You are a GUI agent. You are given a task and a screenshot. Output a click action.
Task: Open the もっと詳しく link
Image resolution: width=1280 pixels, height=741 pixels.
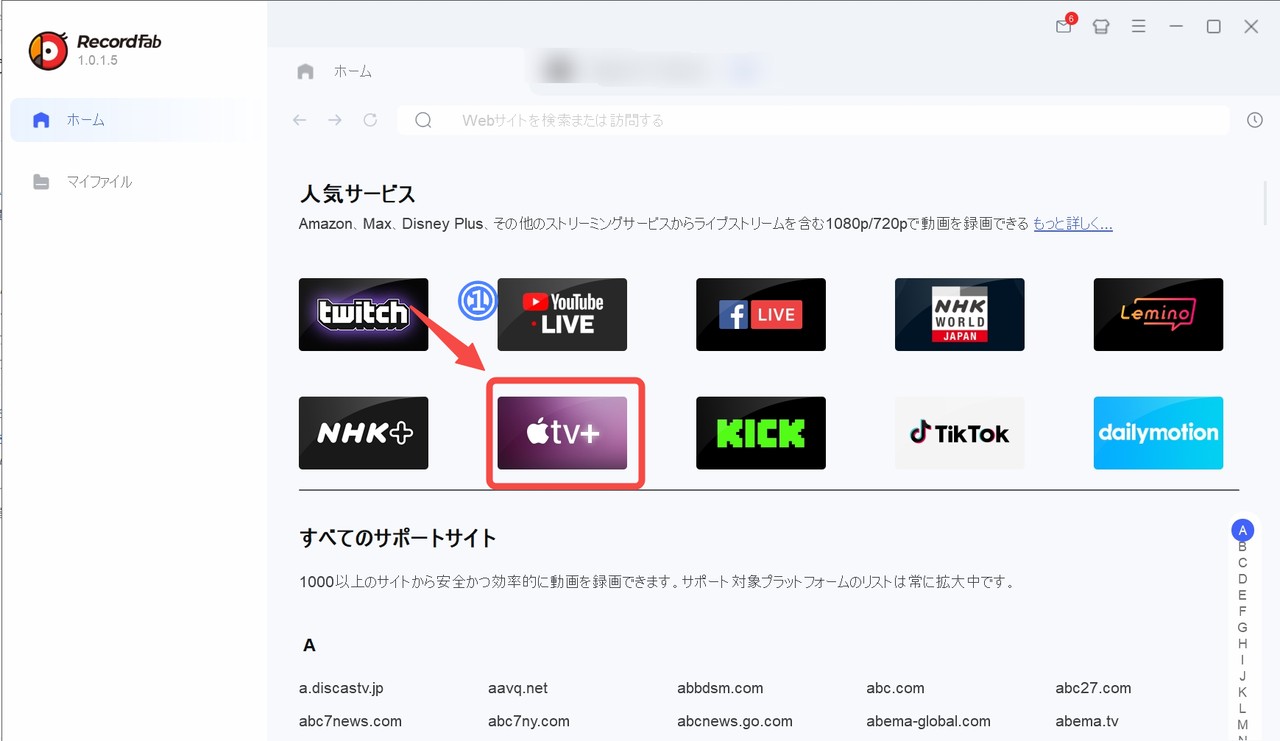pos(1072,223)
